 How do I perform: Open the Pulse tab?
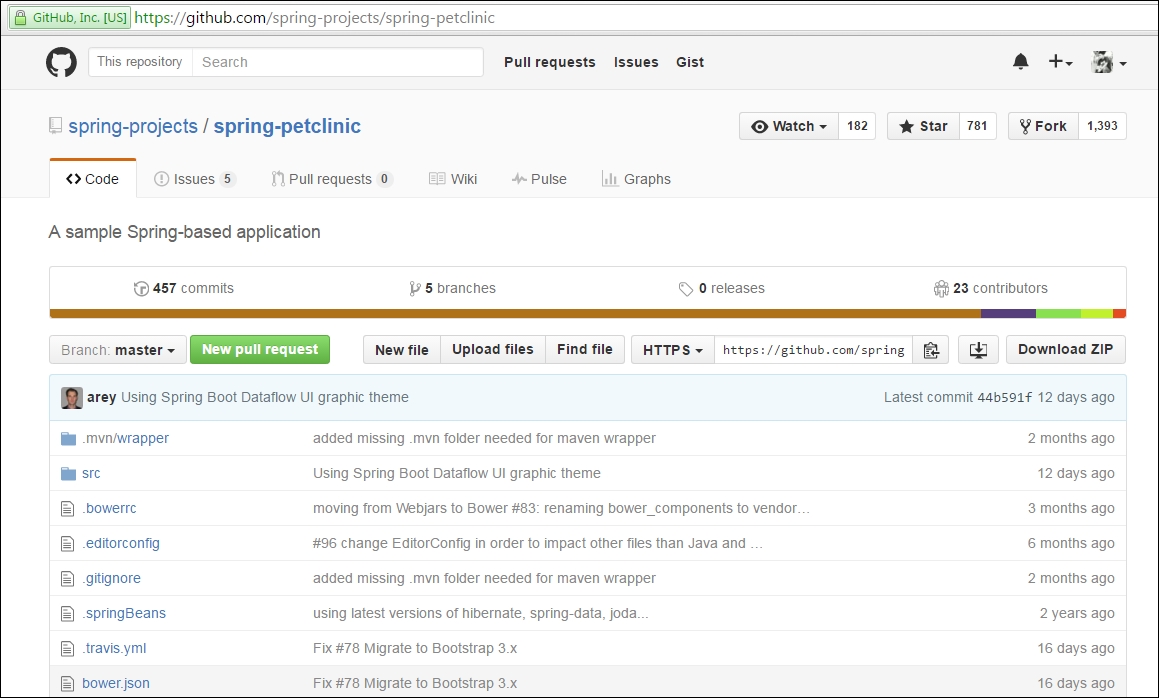pyautogui.click(x=539, y=179)
